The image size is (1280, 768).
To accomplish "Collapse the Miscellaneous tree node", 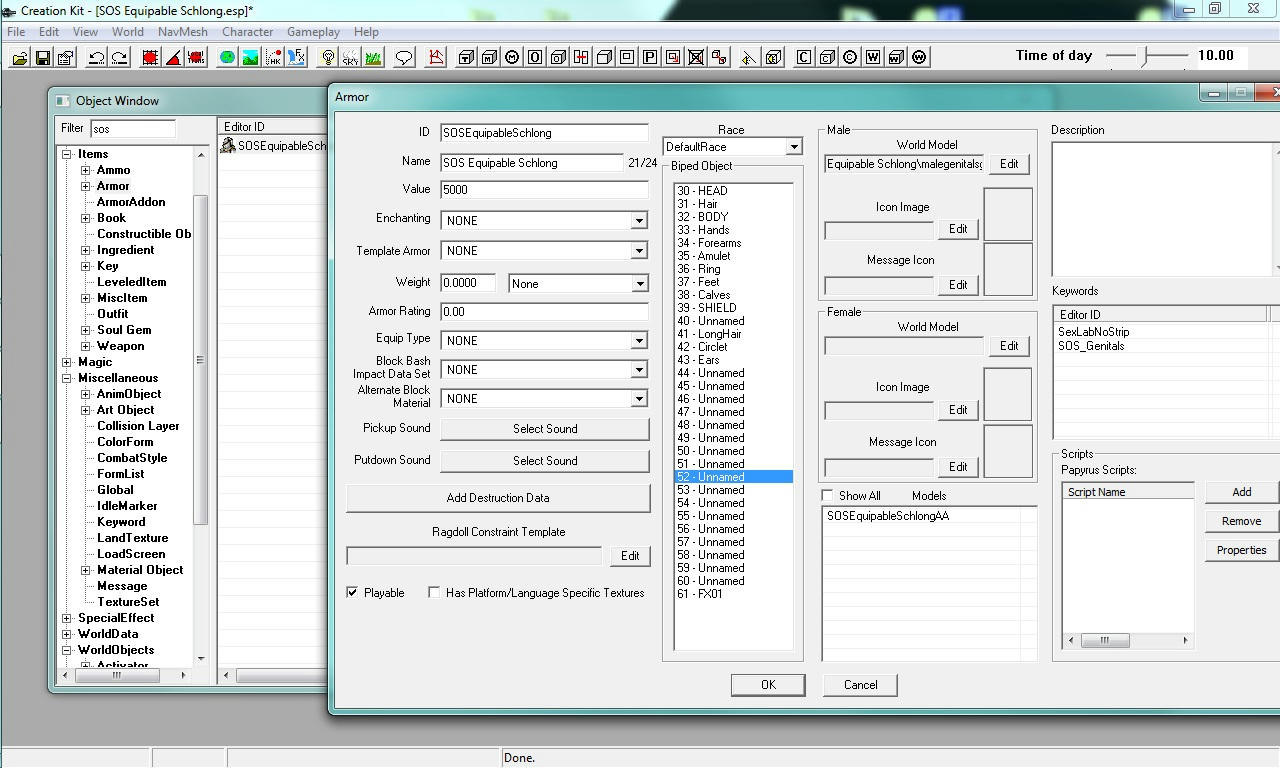I will point(67,378).
